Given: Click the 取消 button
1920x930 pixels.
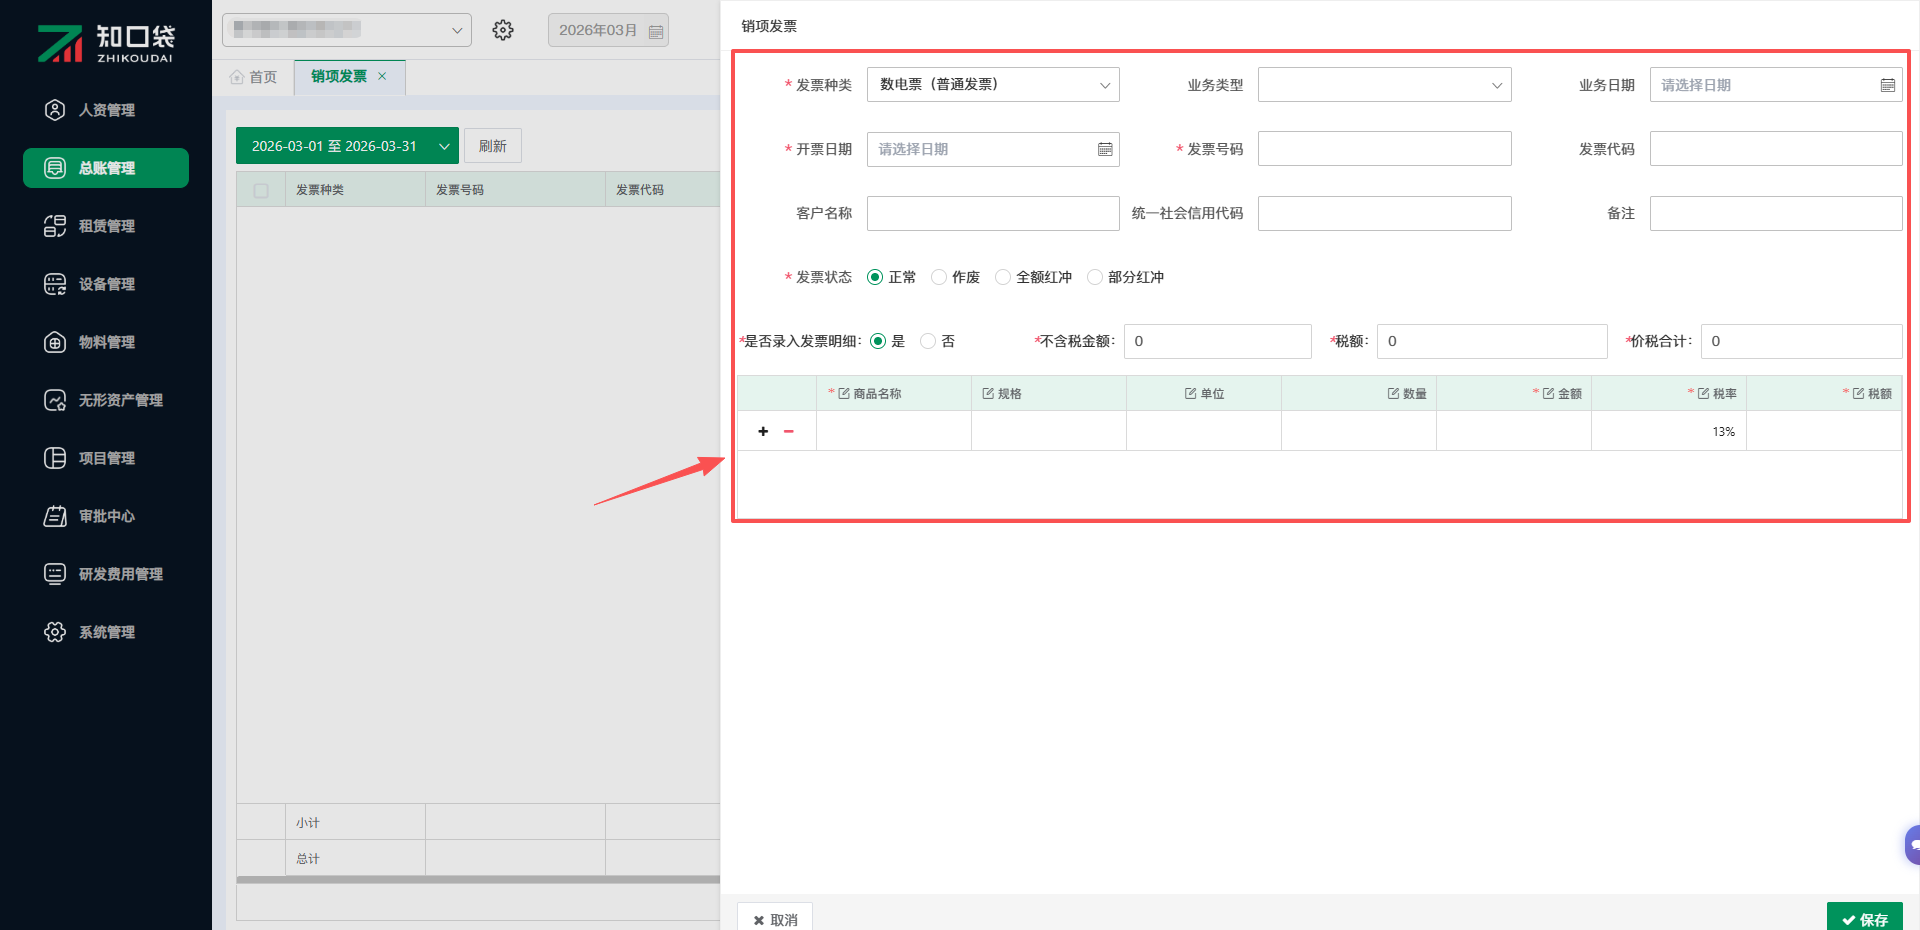Looking at the screenshot, I should 775,919.
